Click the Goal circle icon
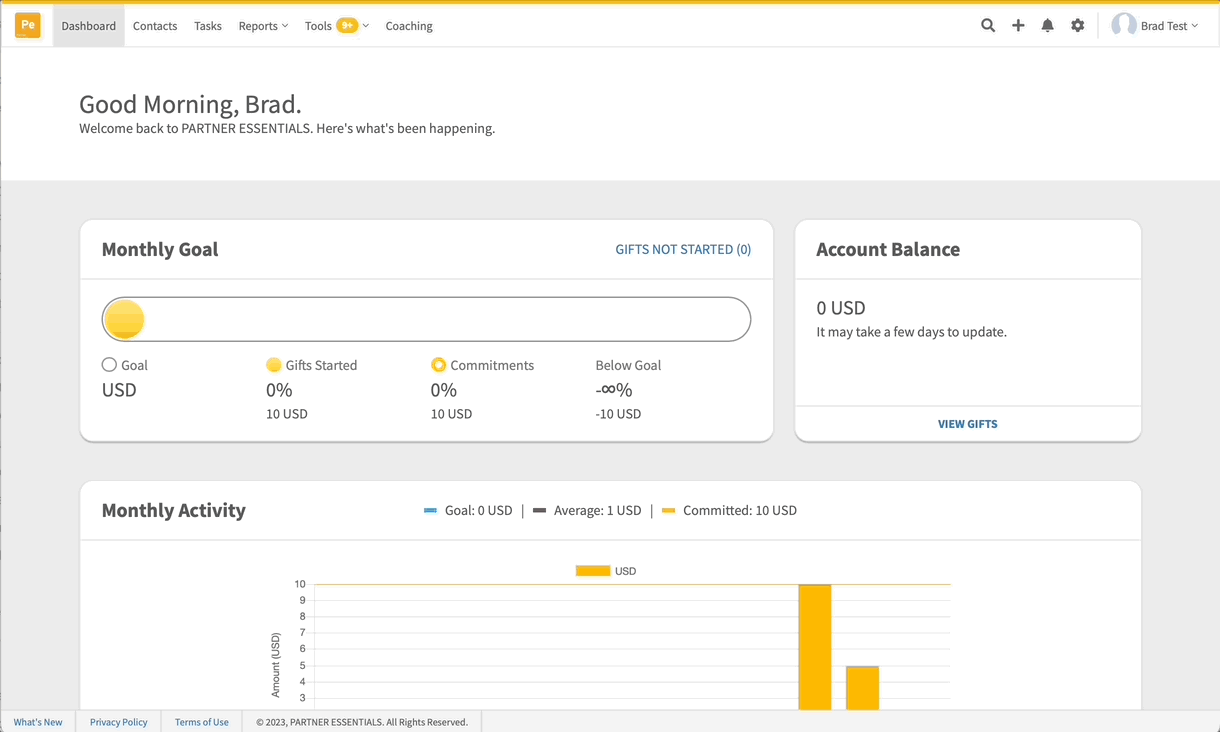This screenshot has width=1220, height=732. pos(109,365)
